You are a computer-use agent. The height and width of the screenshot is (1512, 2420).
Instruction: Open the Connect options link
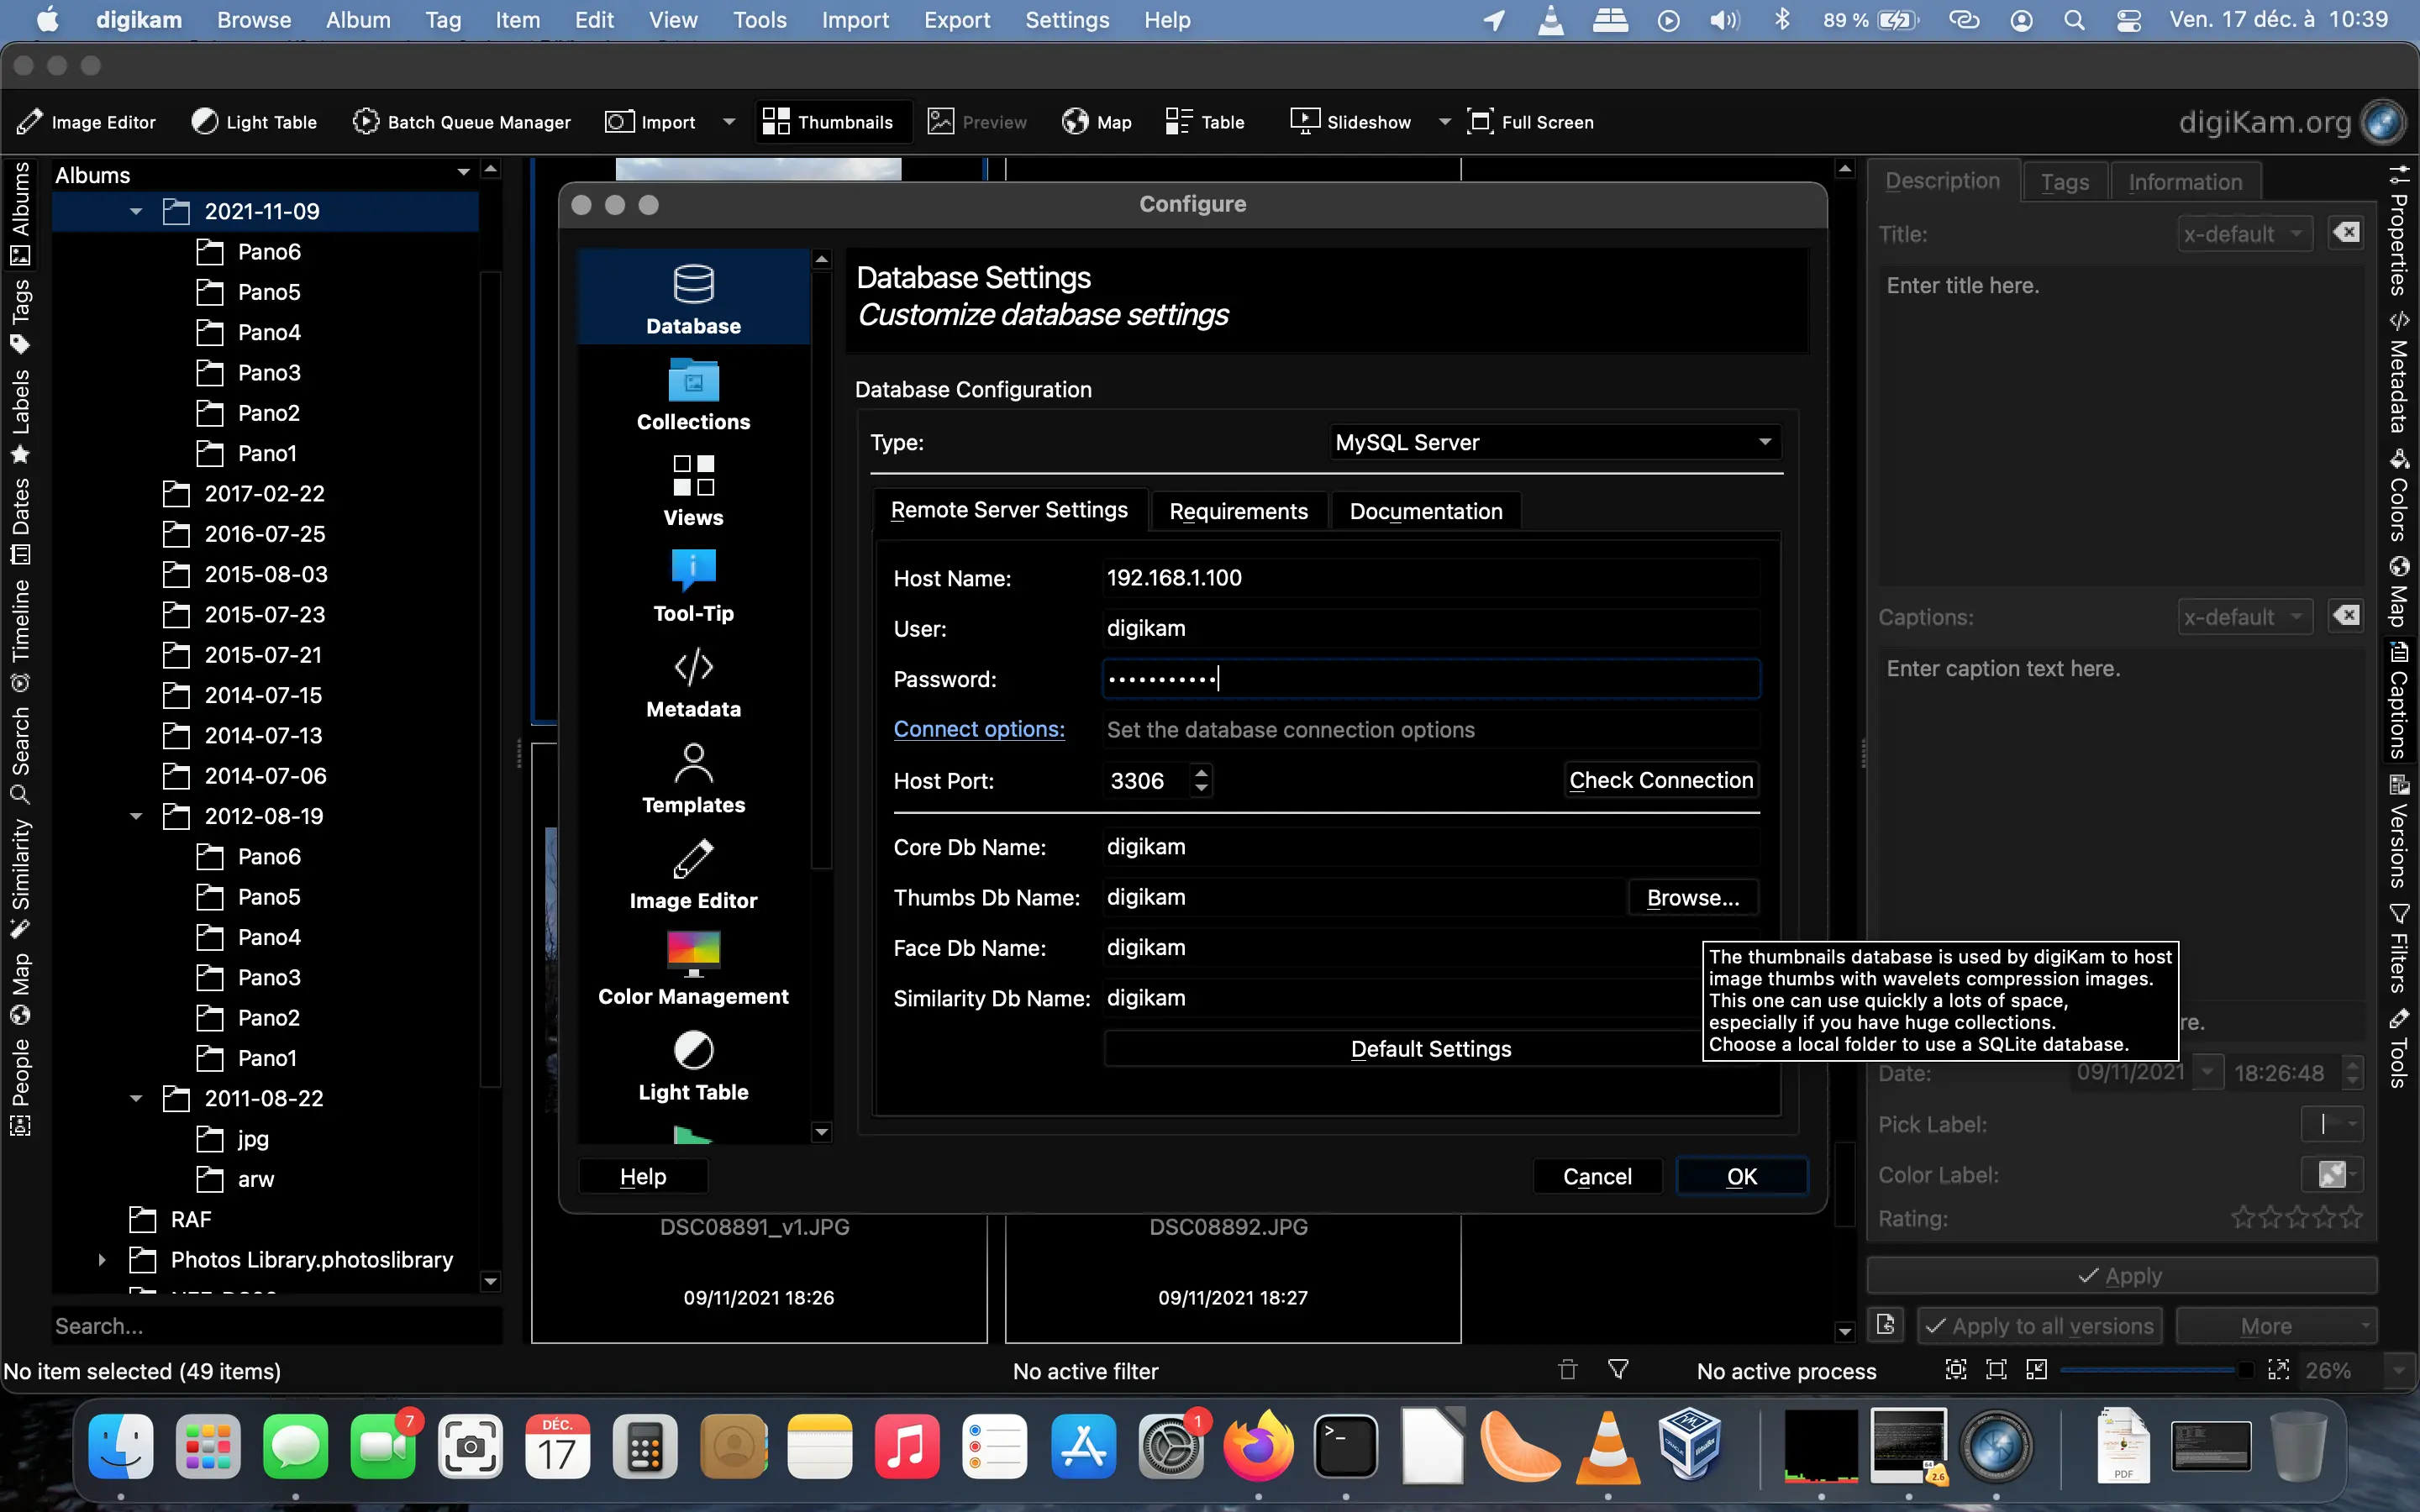click(x=979, y=729)
